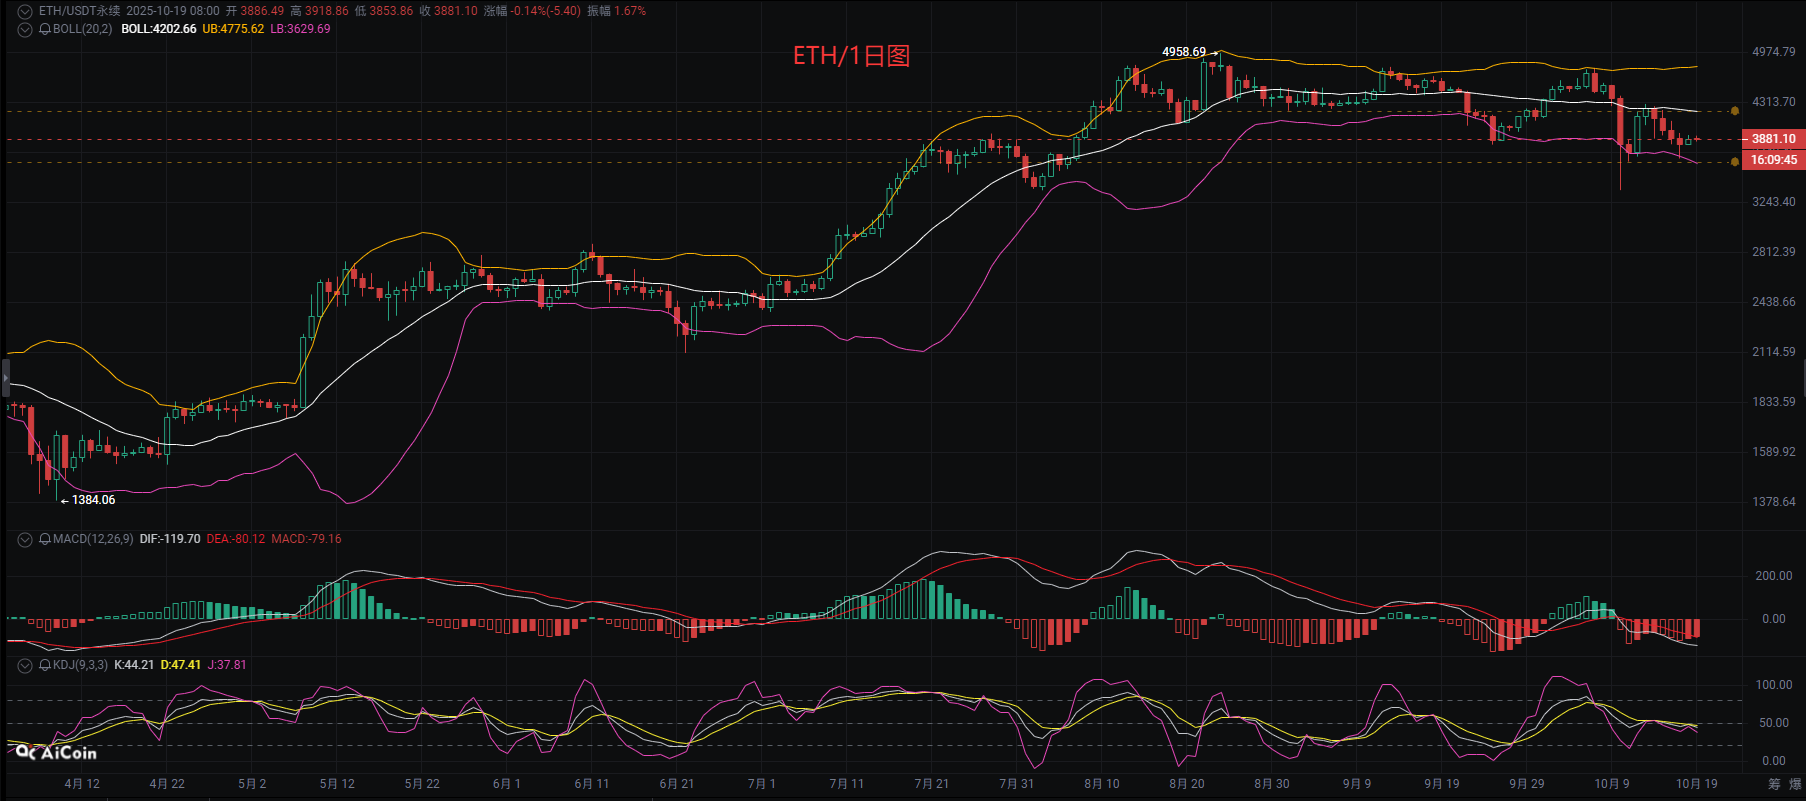Viewport: 1806px width, 801px height.
Task: Click the 9月 29 date label
Action: 1527,784
